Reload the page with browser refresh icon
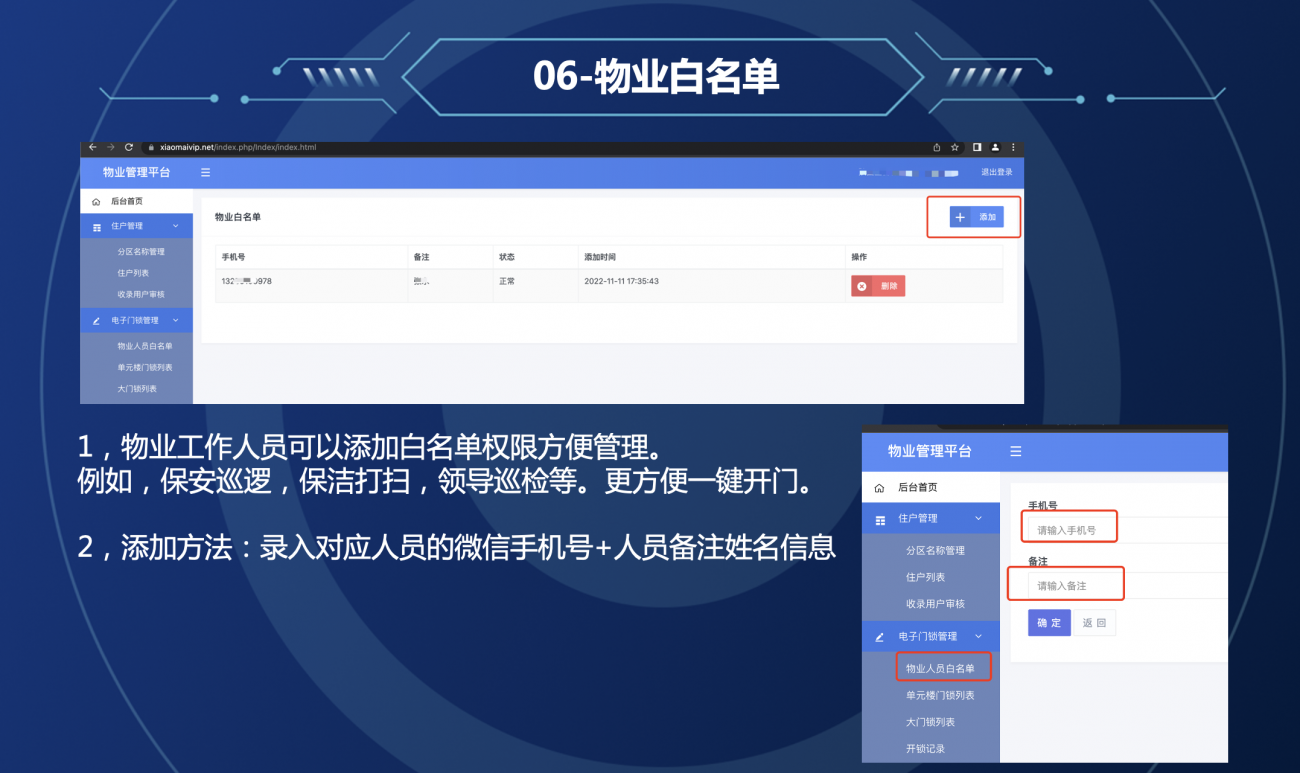 pos(129,147)
